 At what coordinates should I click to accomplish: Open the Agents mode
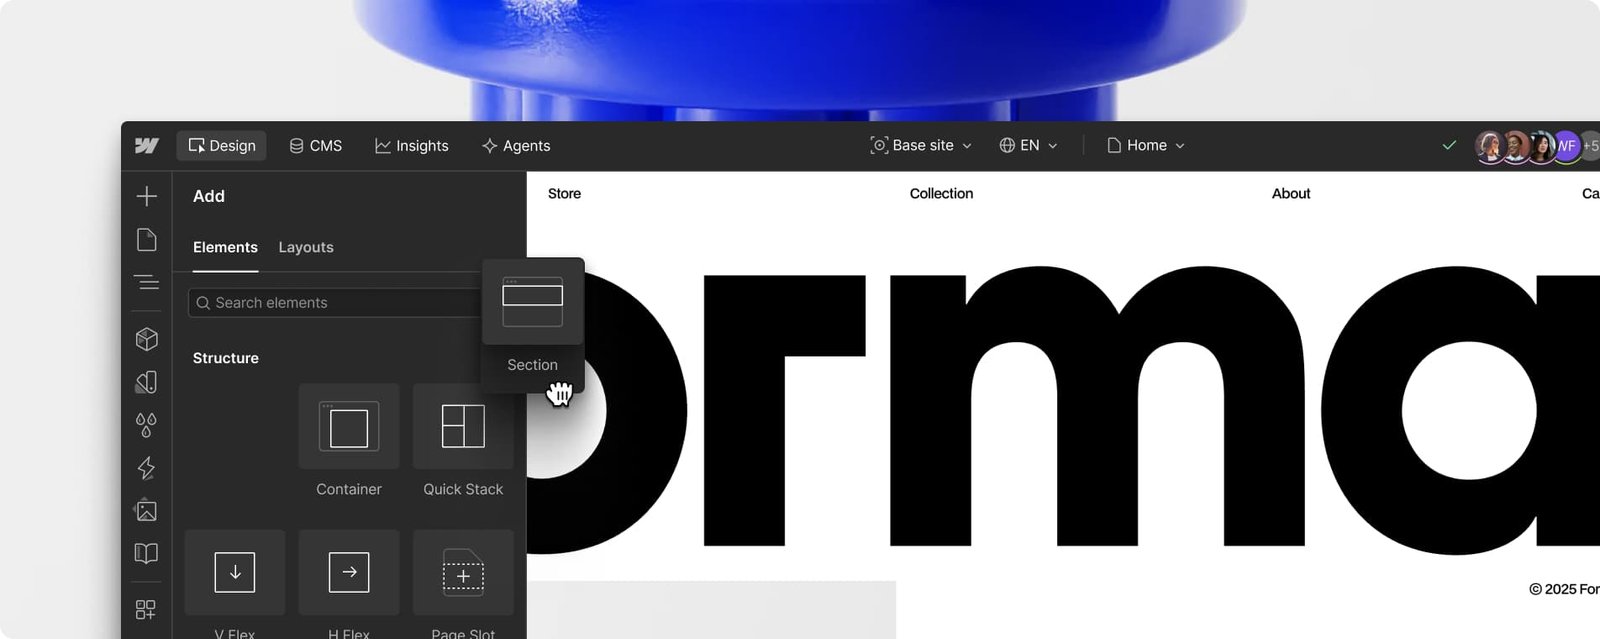click(x=516, y=146)
